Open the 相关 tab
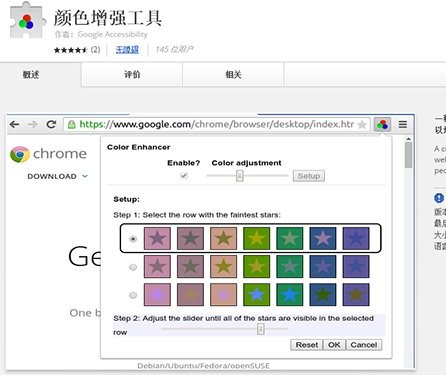Viewport: 446px width, 375px height. coord(233,74)
